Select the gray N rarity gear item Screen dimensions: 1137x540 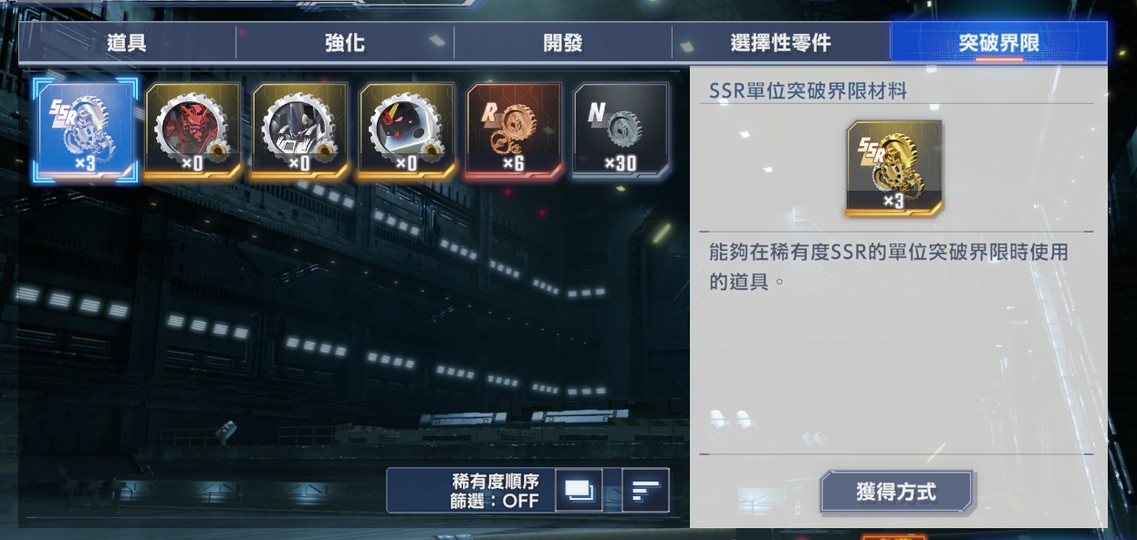pyautogui.click(x=621, y=130)
